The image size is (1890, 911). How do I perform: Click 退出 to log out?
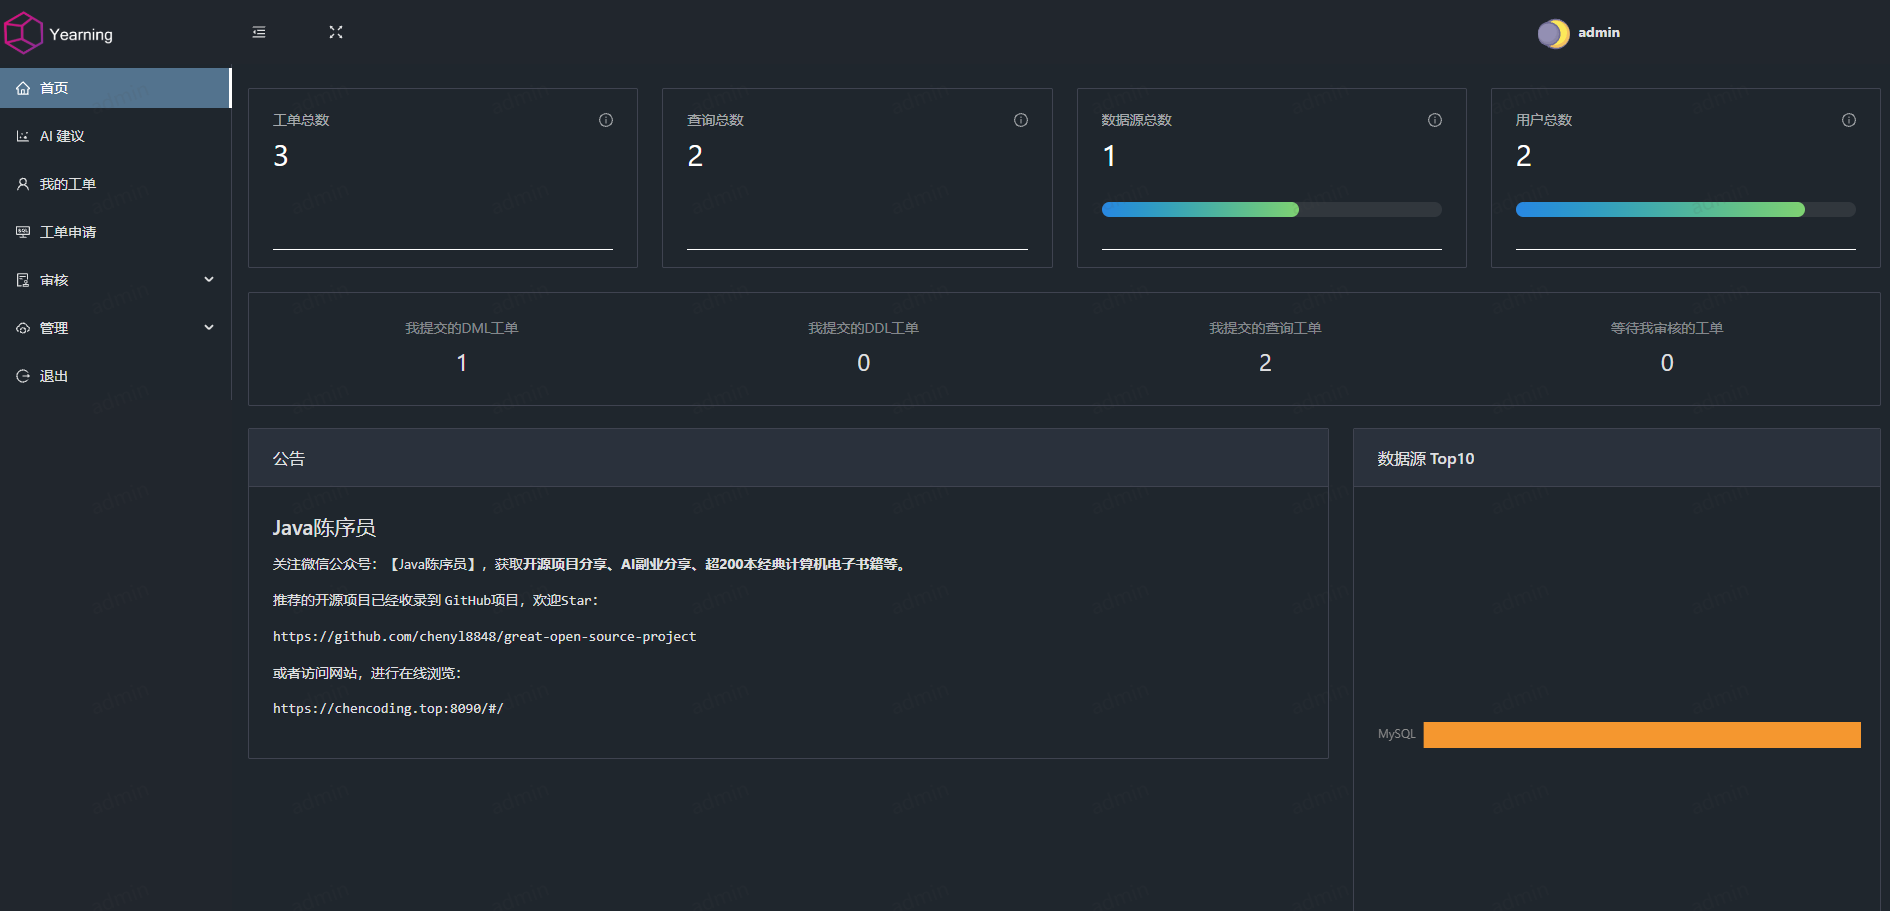point(54,376)
